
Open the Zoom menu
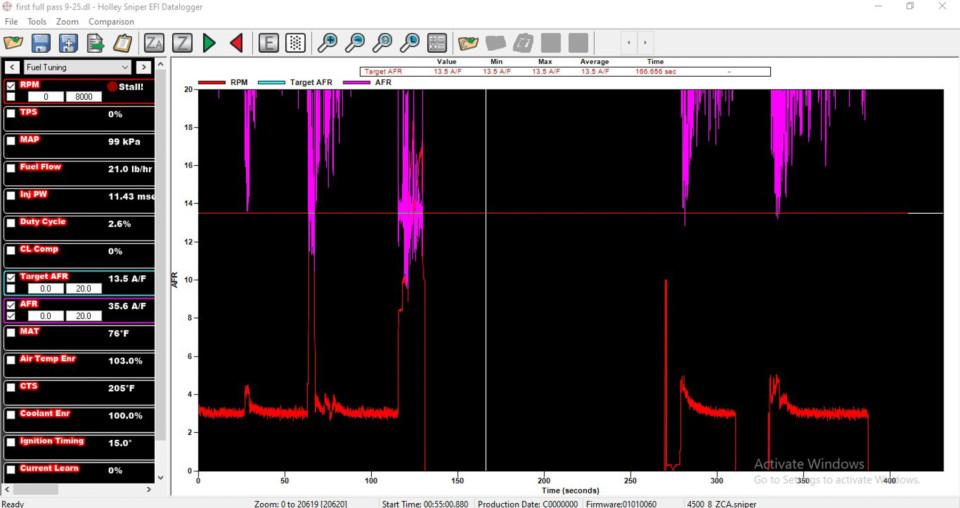[x=67, y=21]
